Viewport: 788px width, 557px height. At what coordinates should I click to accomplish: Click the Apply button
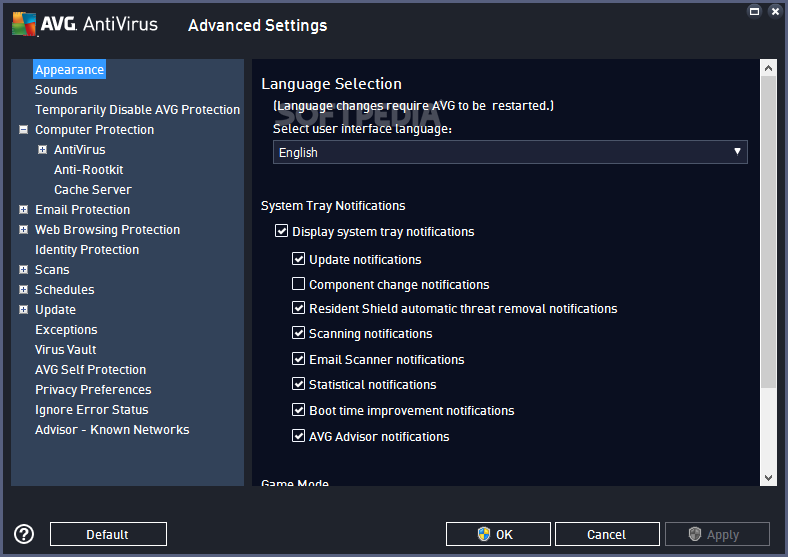[717, 534]
